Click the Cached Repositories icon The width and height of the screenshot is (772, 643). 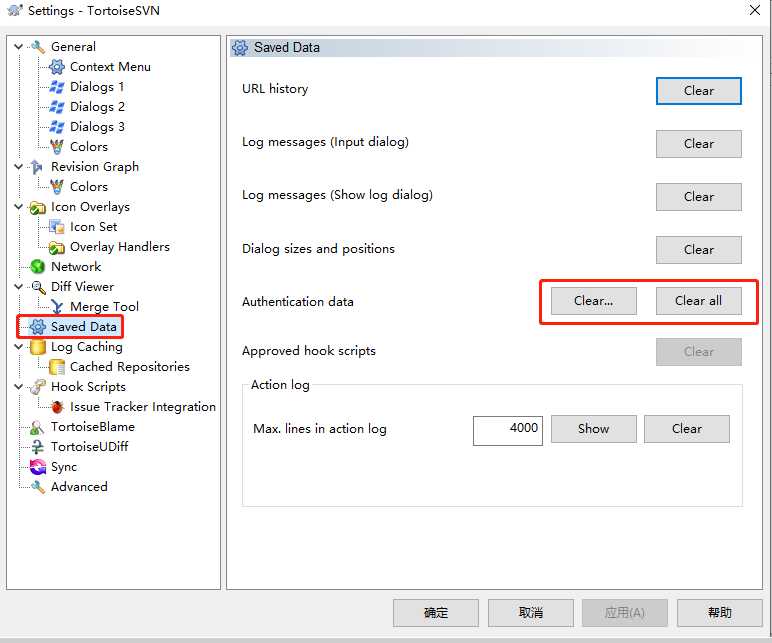(x=57, y=367)
